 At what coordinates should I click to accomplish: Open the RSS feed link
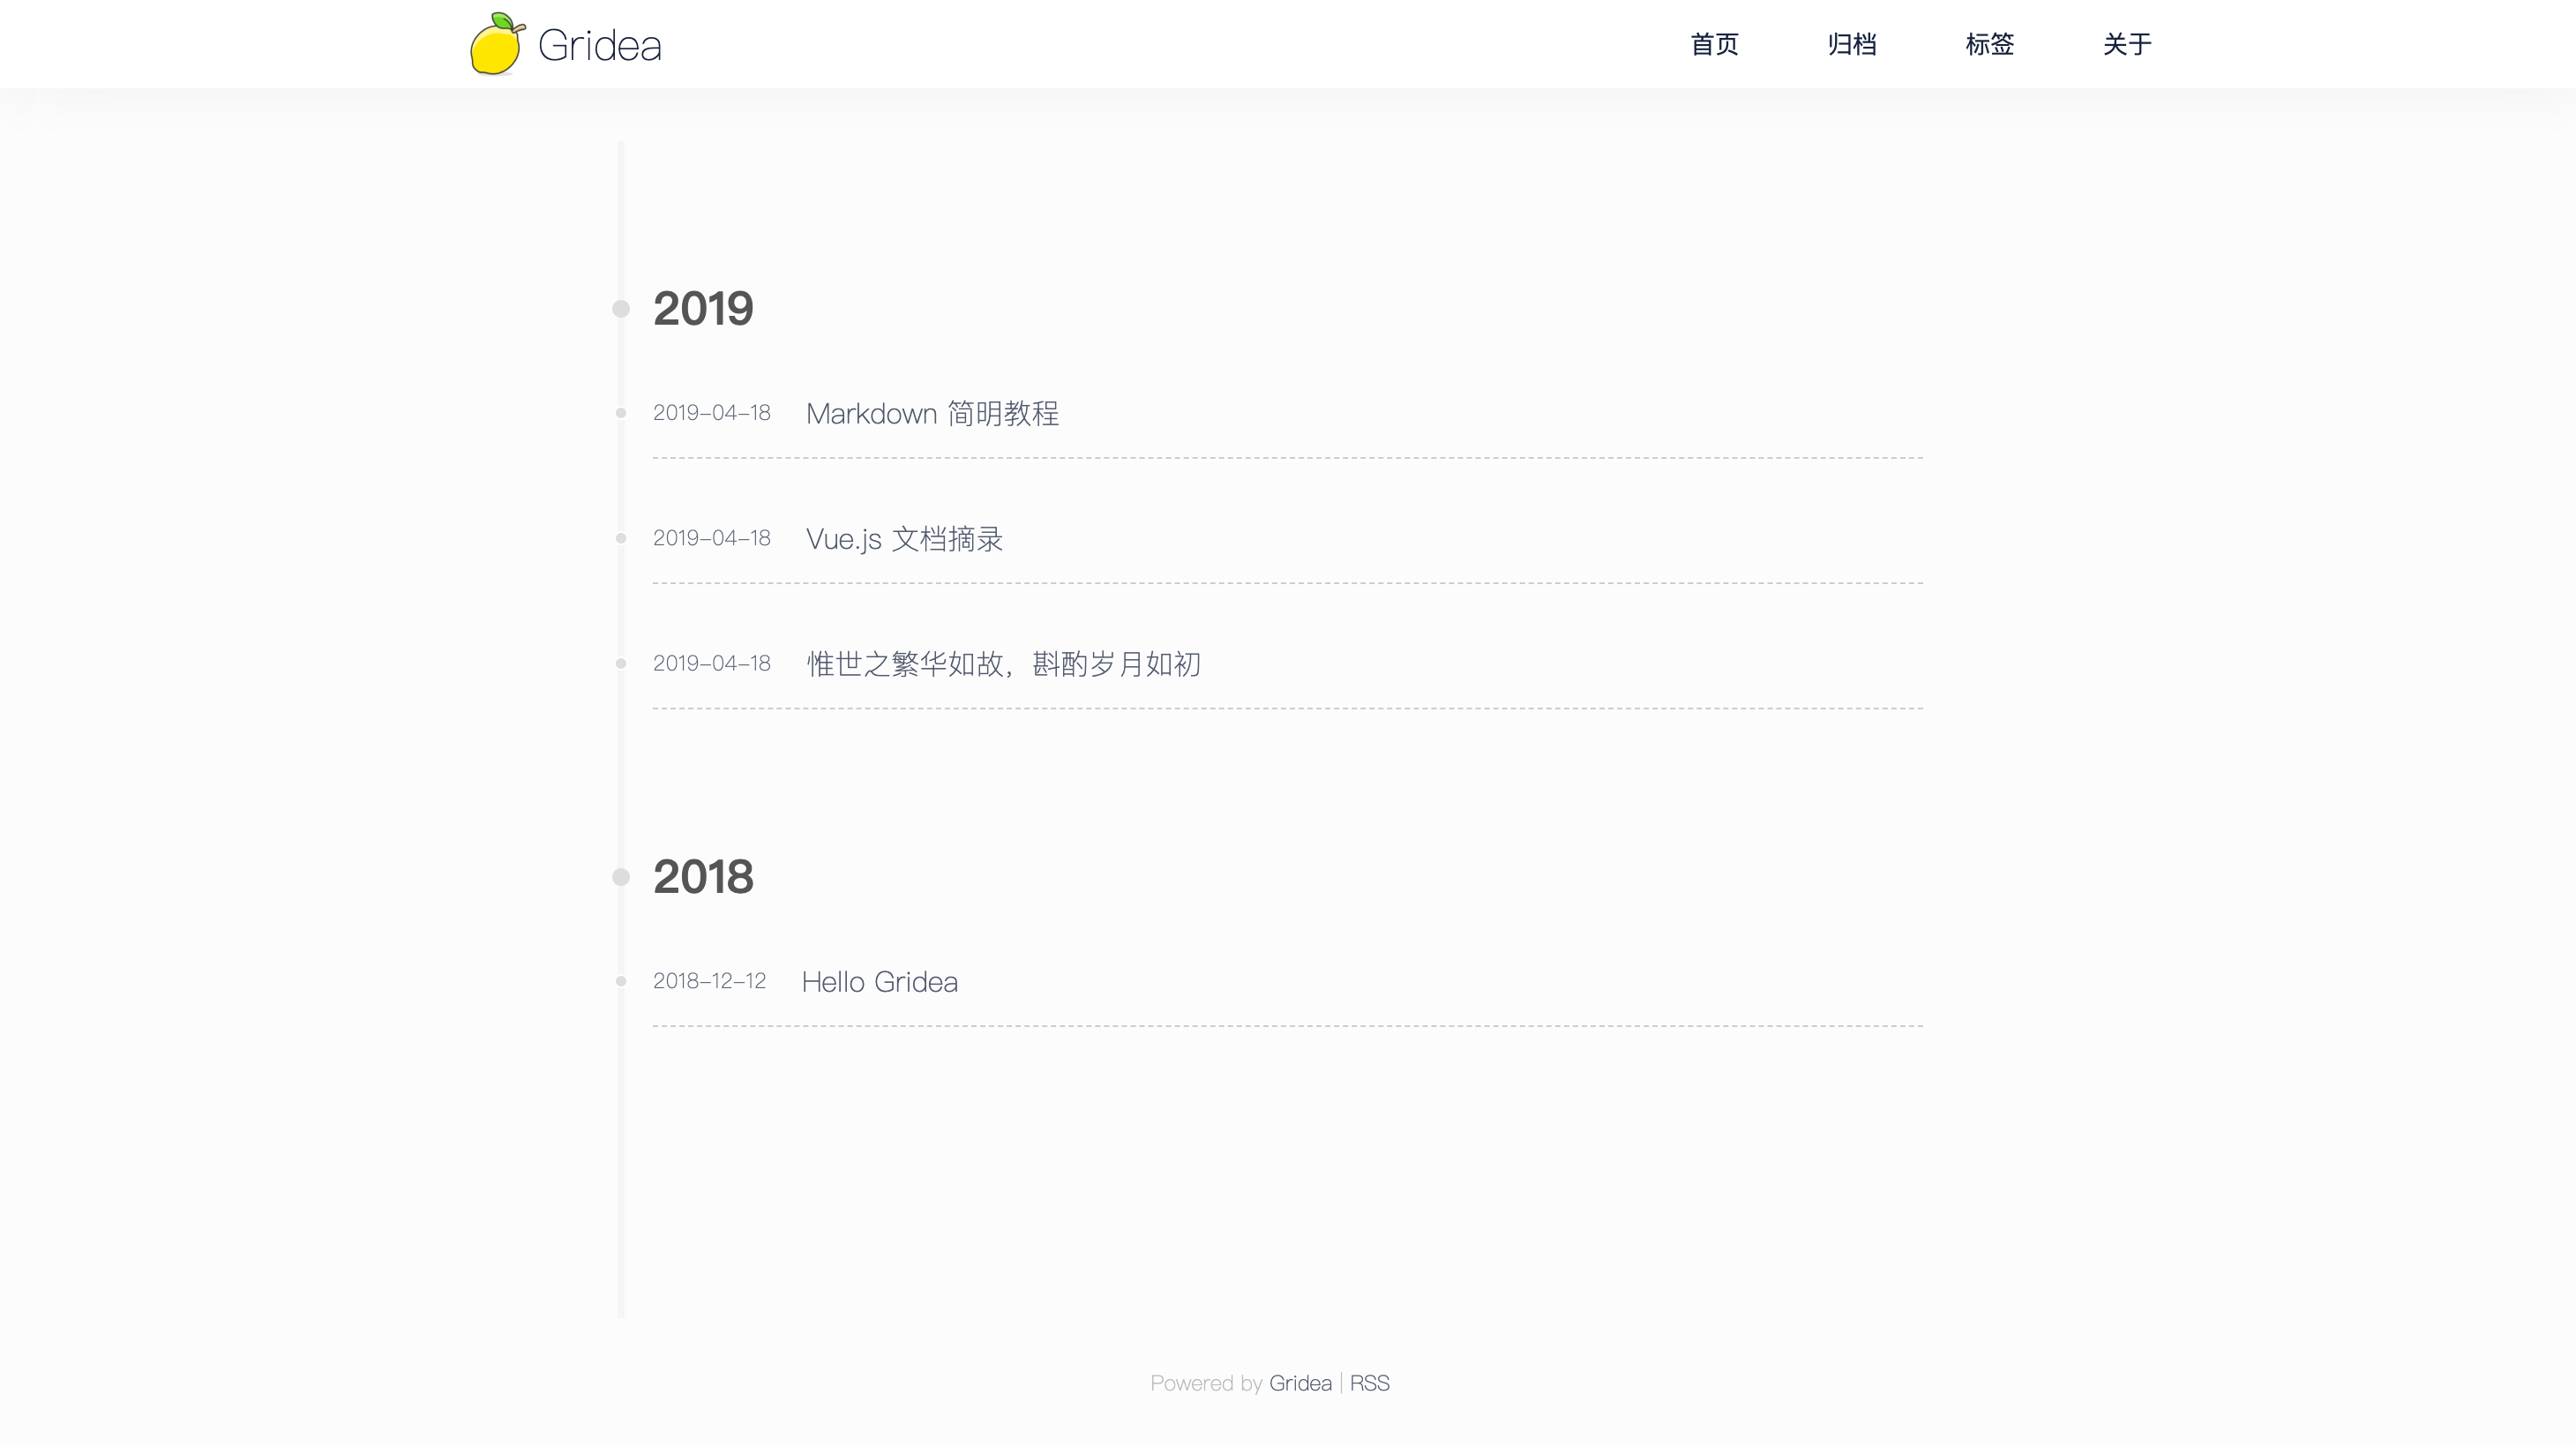click(x=1369, y=1383)
